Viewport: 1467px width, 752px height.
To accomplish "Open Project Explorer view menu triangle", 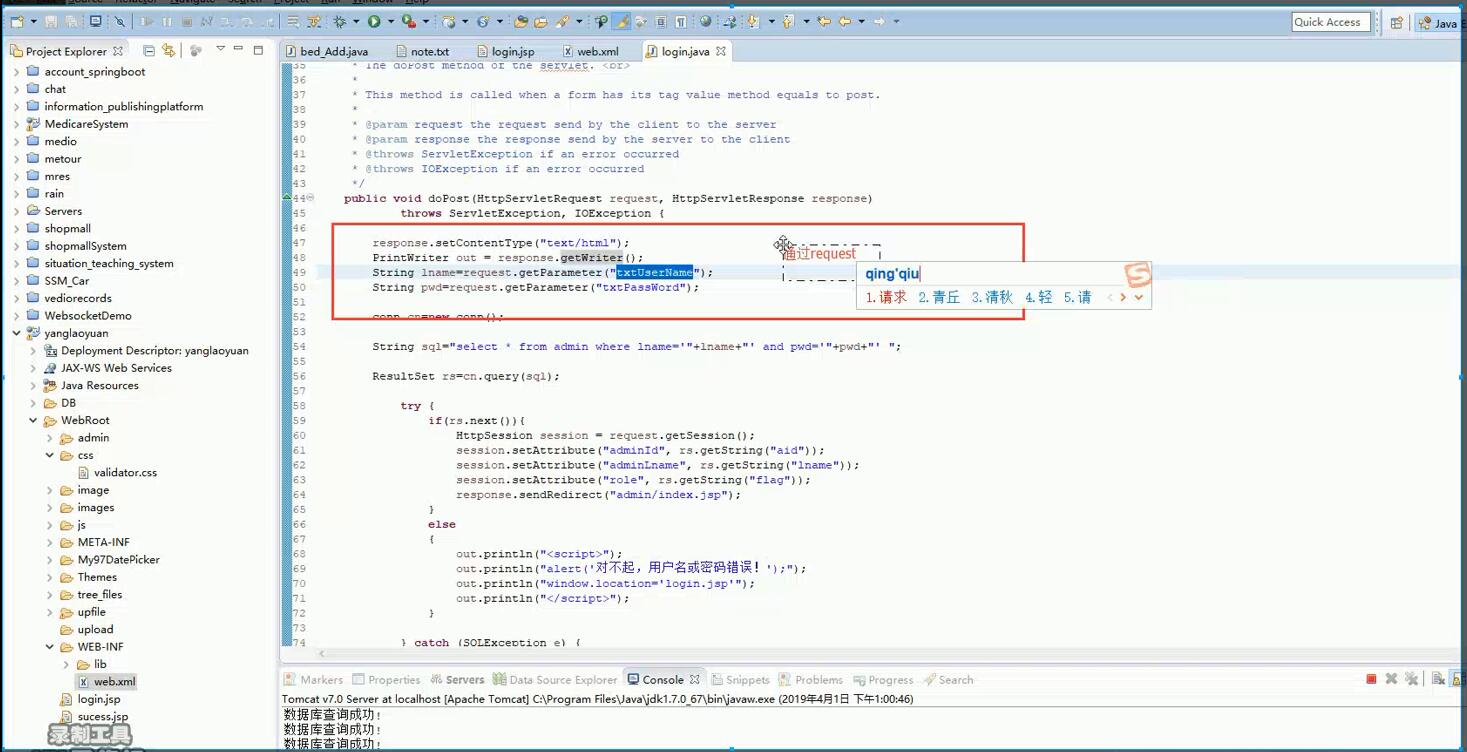I will click(220, 49).
